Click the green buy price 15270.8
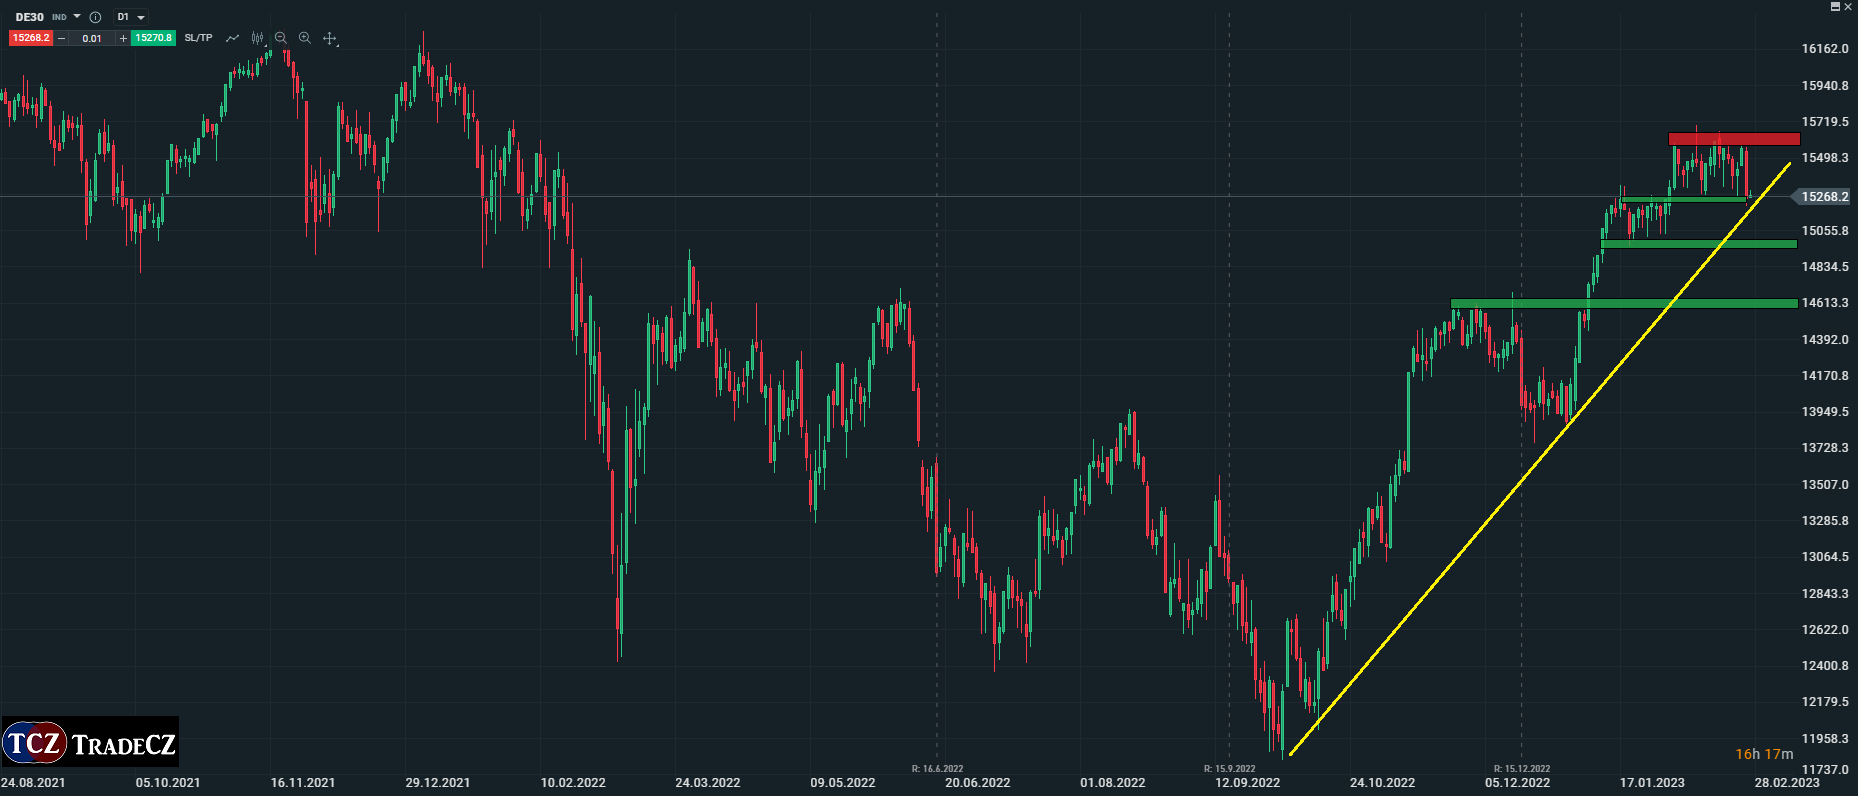Image resolution: width=1858 pixels, height=796 pixels. click(x=154, y=38)
